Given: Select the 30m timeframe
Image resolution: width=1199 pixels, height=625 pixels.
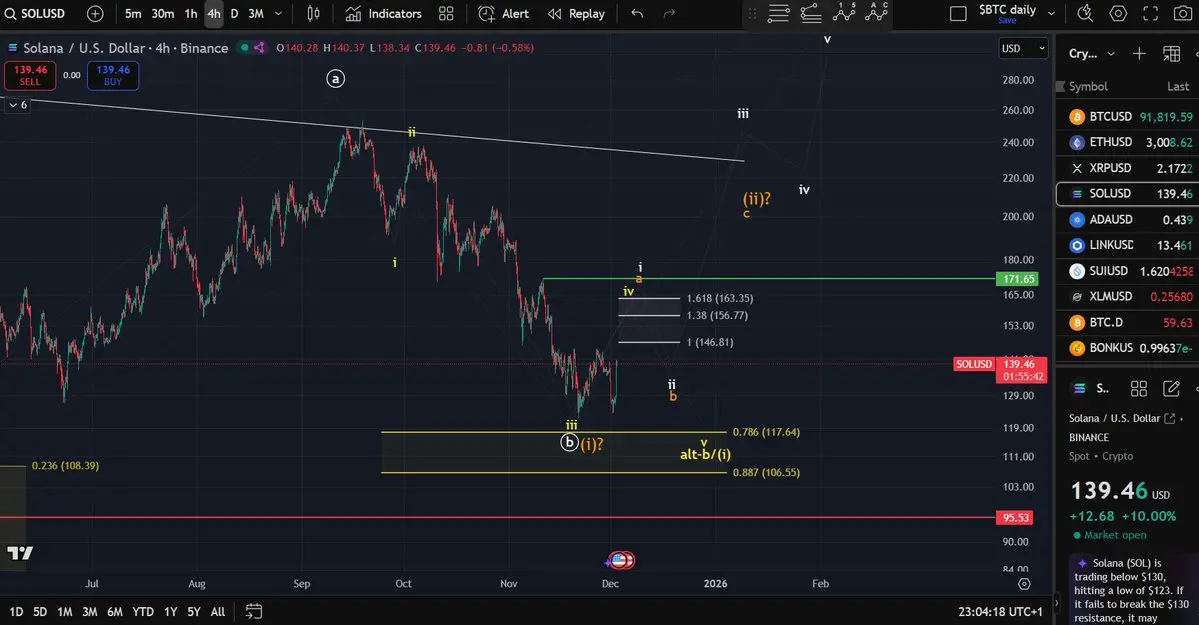Looking at the screenshot, I should coord(162,14).
